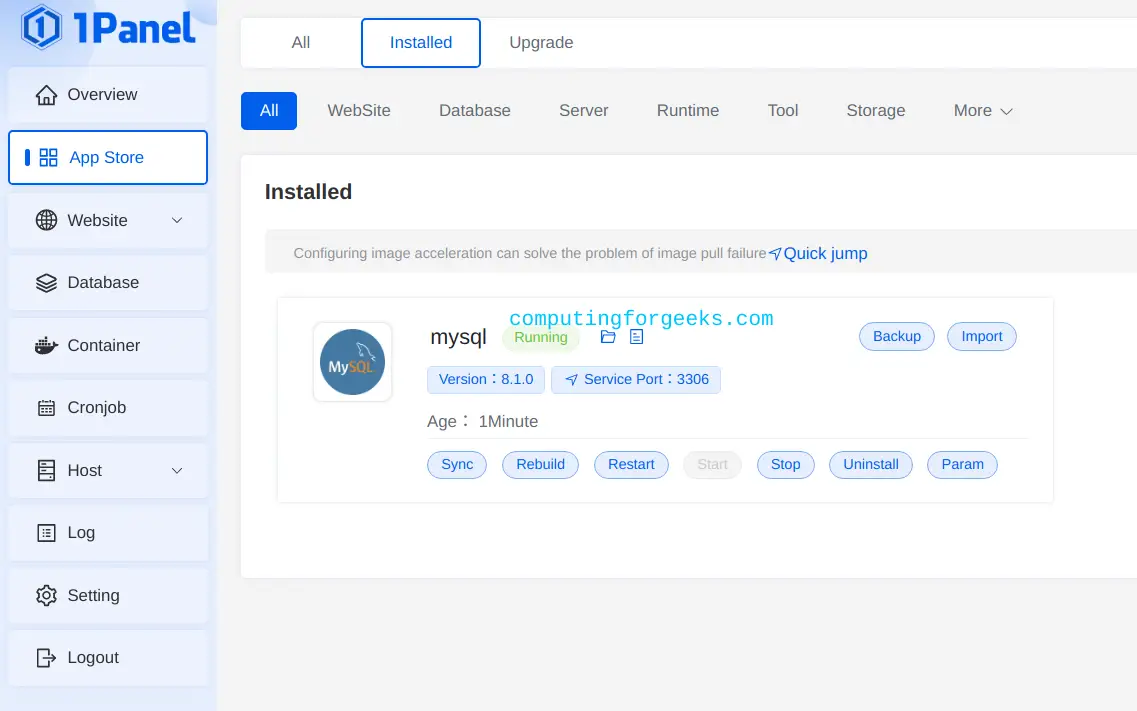Viewport: 1137px width, 711px height.
Task: Click the Import button
Action: click(982, 336)
